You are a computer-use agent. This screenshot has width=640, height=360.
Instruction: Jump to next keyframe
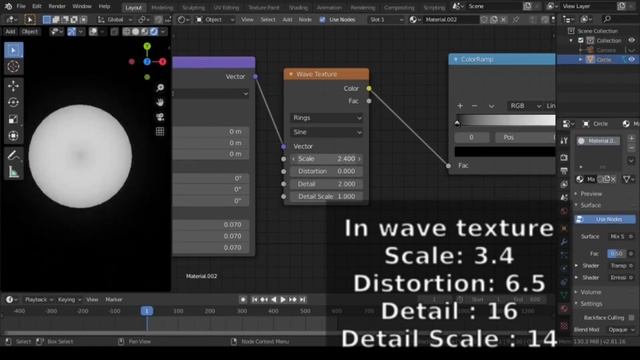293,300
